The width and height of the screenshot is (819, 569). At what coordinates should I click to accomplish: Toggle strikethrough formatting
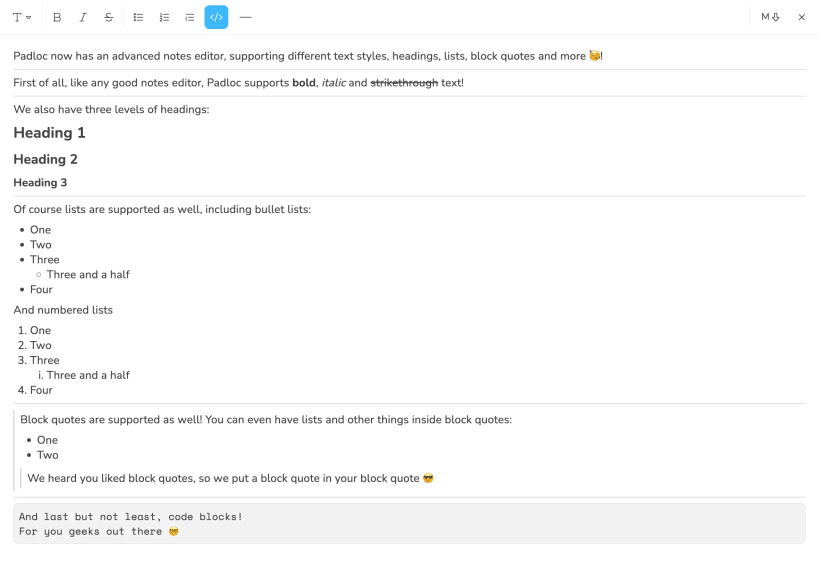(x=109, y=17)
